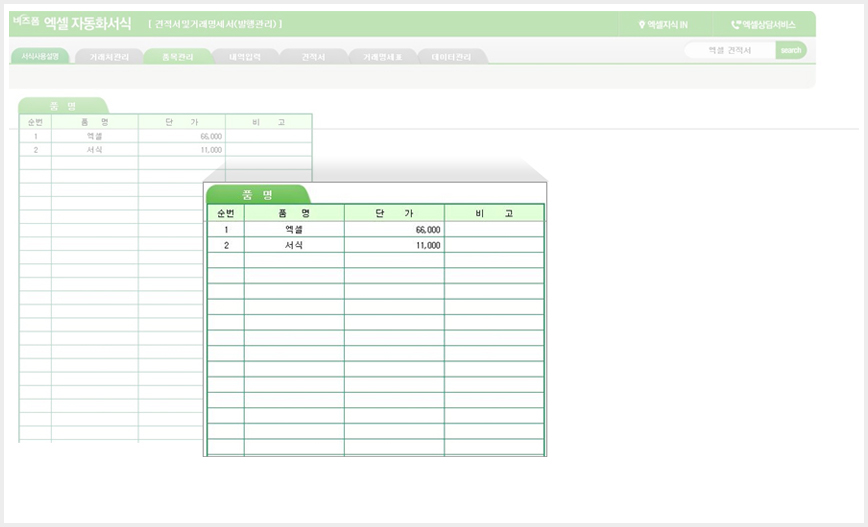The width and height of the screenshot is (868, 527).
Task: Select the 엑셀 cell in small background table
Action: (95, 136)
